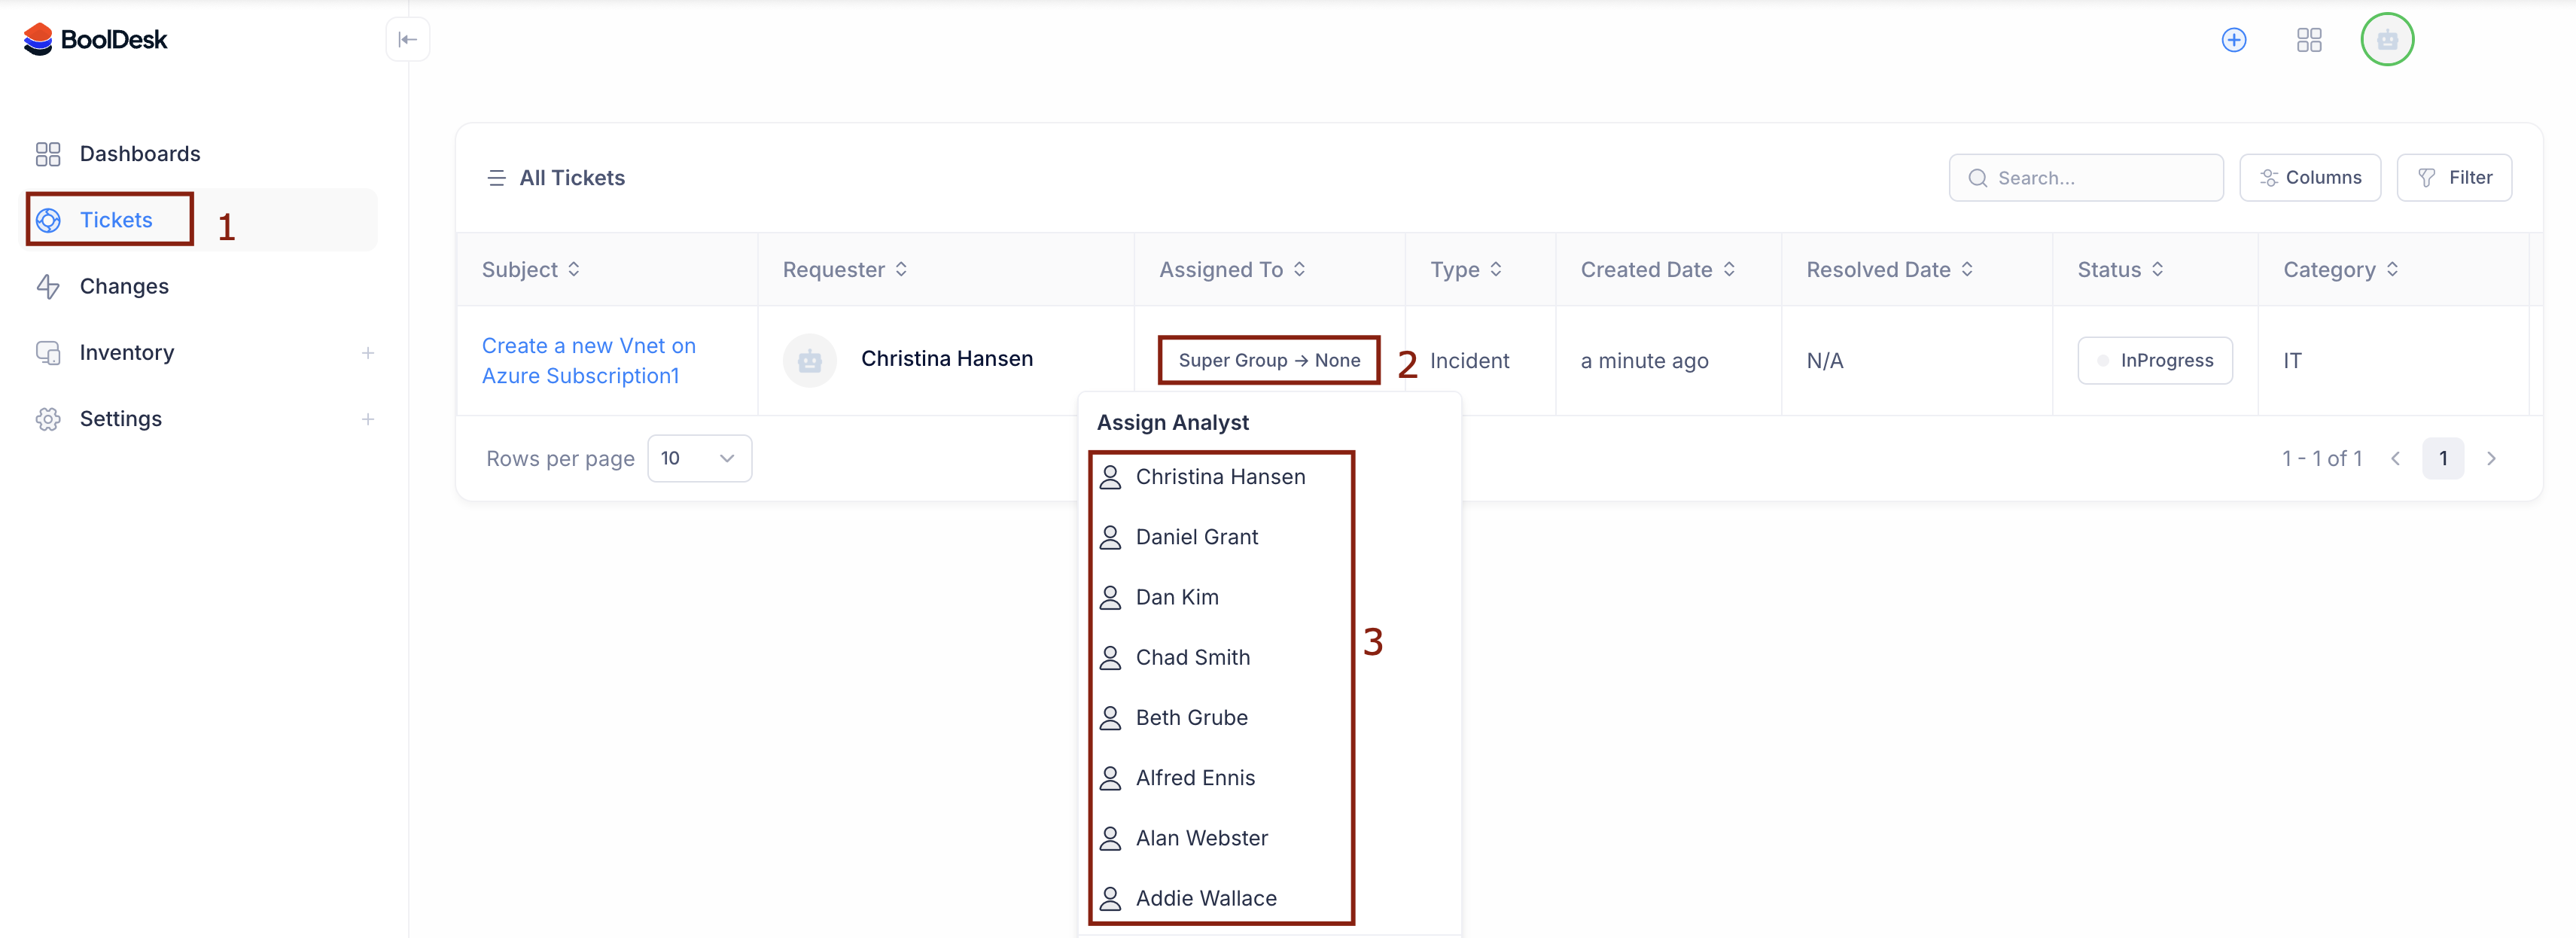Collapse the sidebar with the arrow icon
The height and width of the screenshot is (938, 2576).
pos(407,40)
